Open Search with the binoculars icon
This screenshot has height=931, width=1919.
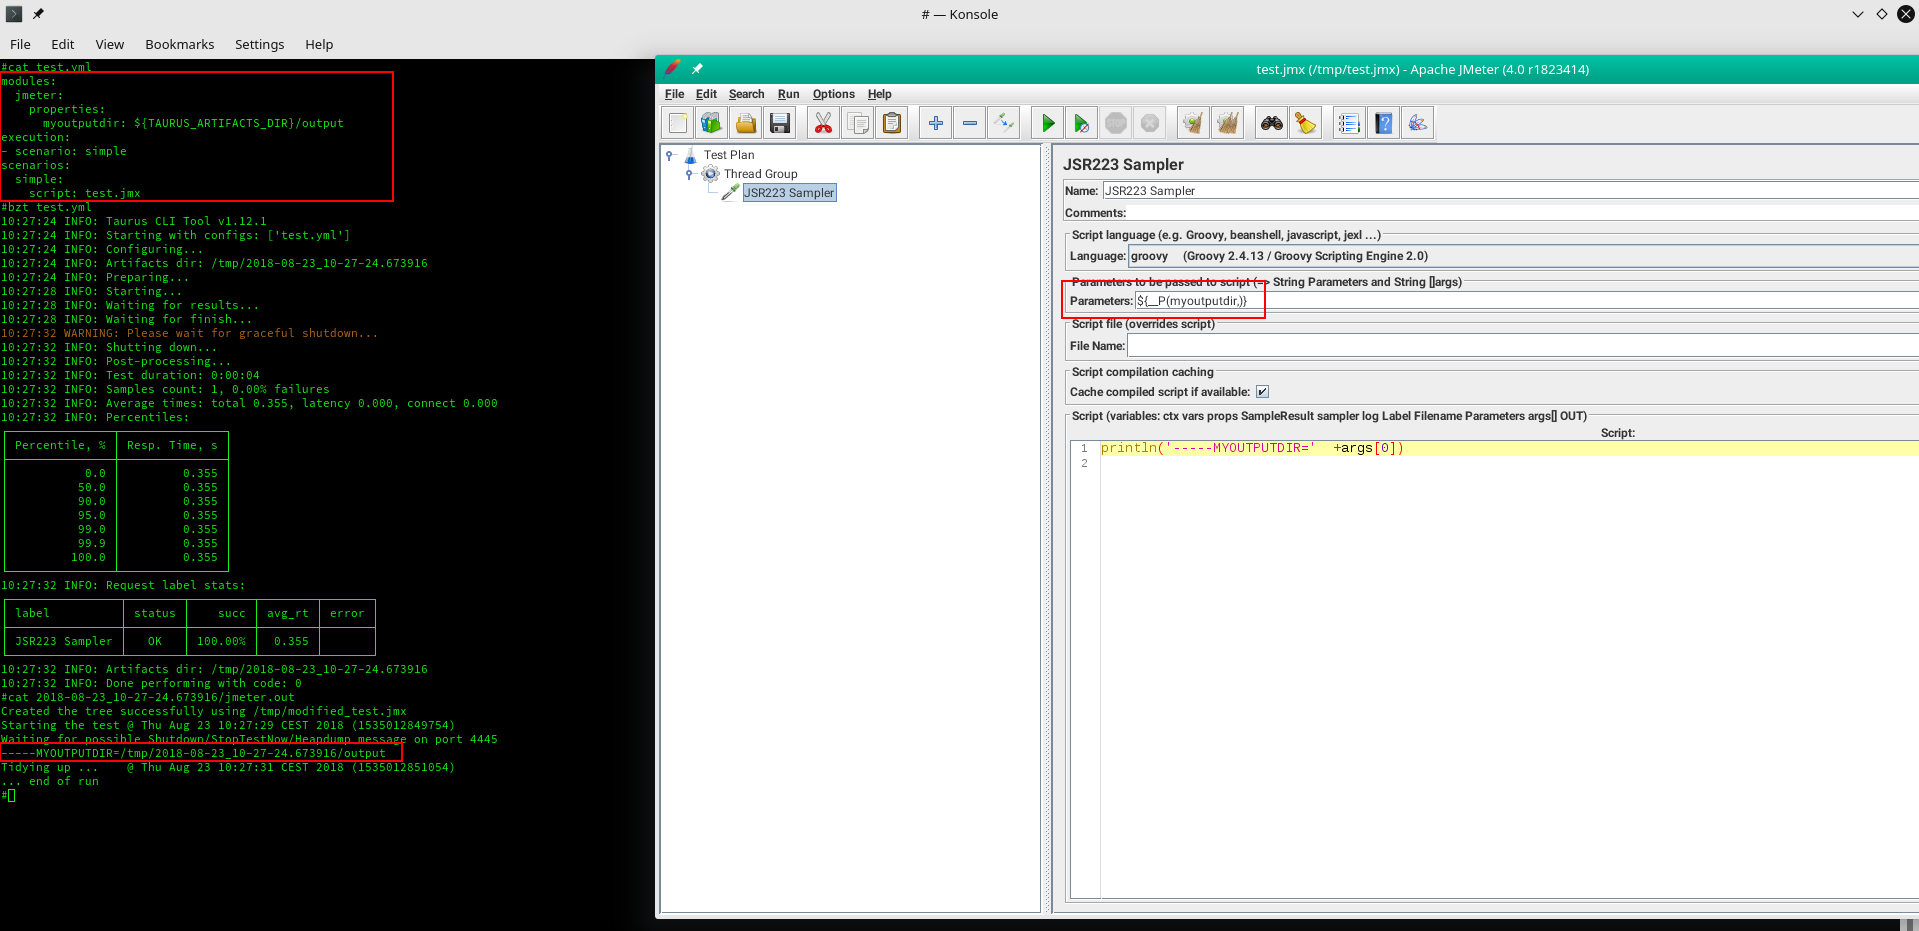(x=1272, y=123)
